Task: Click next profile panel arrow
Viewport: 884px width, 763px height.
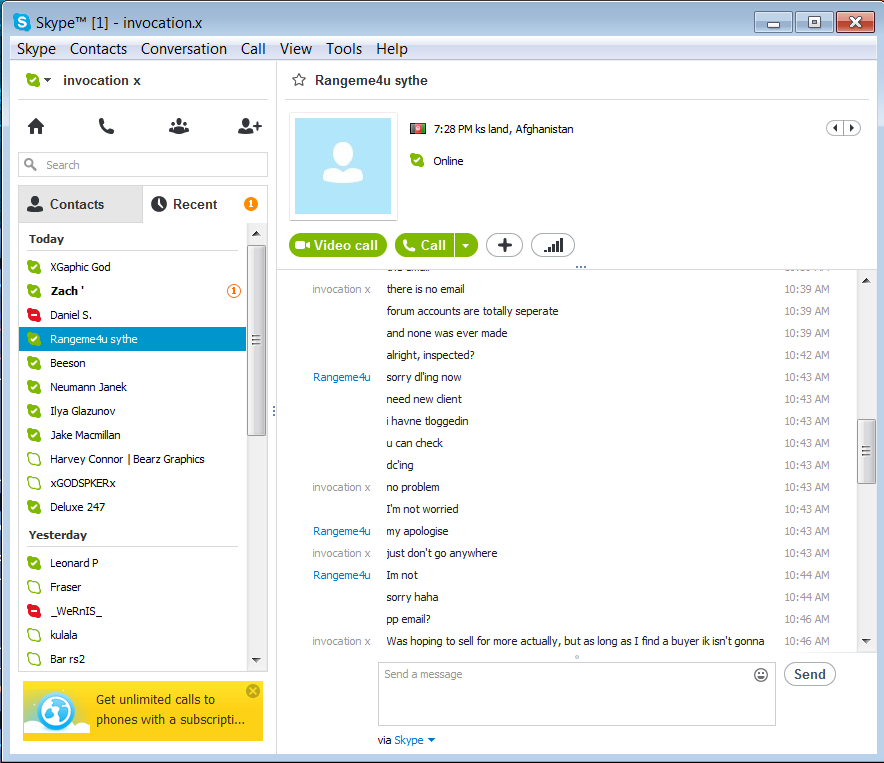Action: (x=852, y=128)
